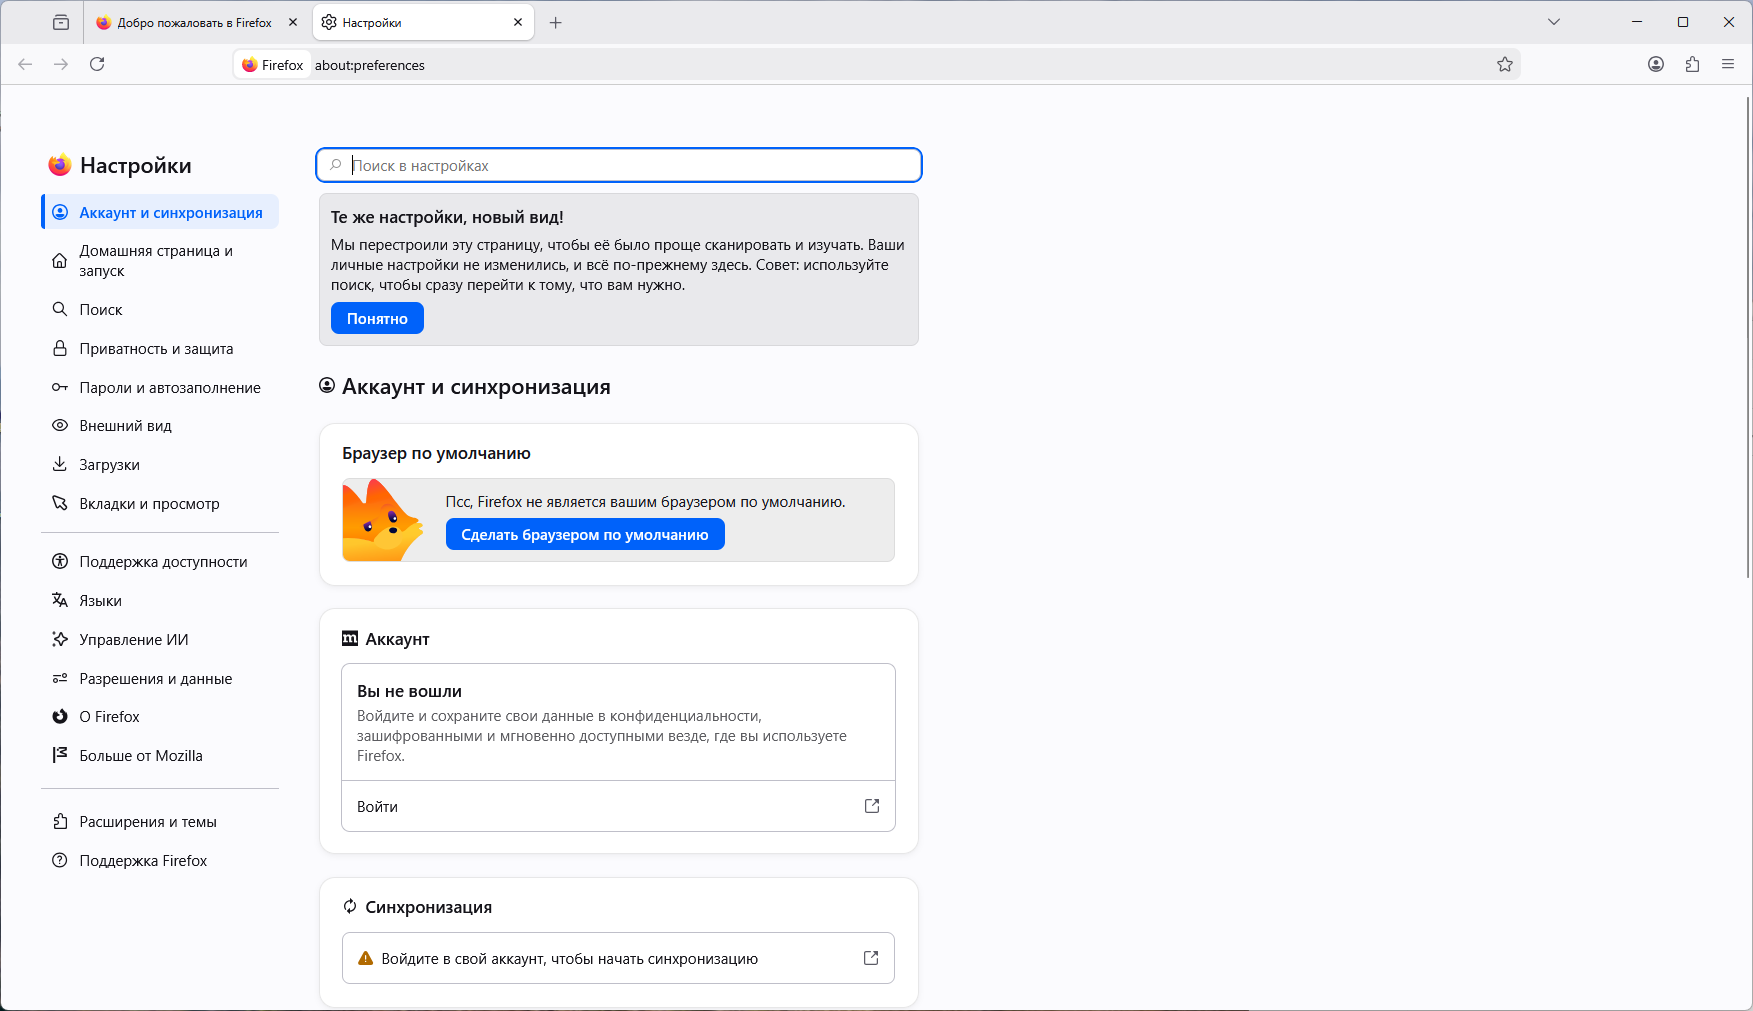This screenshot has height=1011, width=1753.
Task: Select Разрешения и данные category
Action: [x=160, y=679]
